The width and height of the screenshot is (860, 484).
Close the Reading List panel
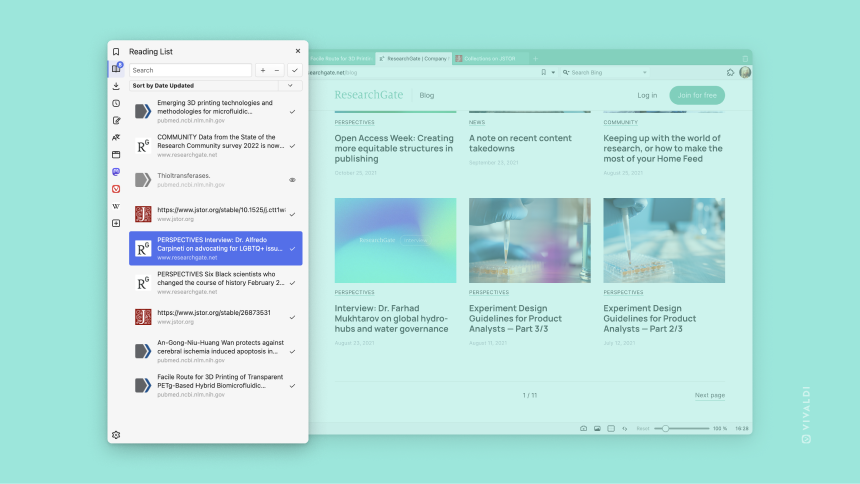[298, 51]
